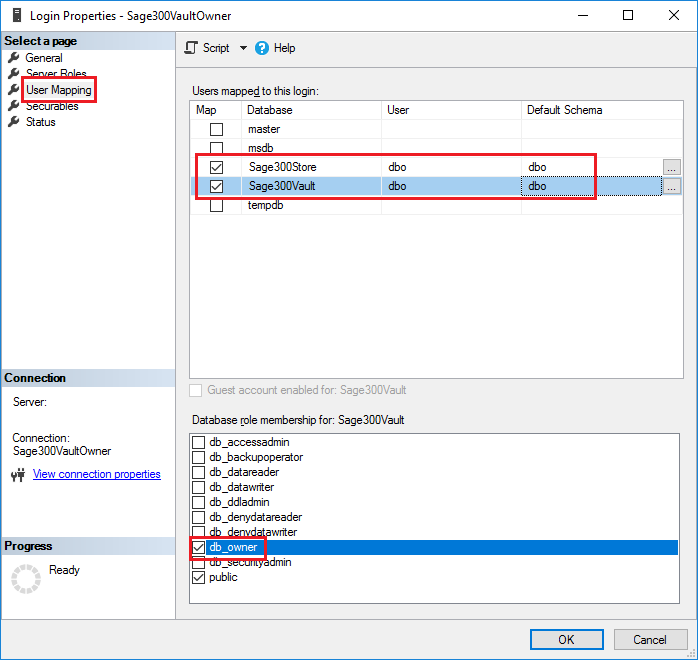The image size is (698, 660).
Task: Click the server icon in the title bar
Action: pos(17,16)
